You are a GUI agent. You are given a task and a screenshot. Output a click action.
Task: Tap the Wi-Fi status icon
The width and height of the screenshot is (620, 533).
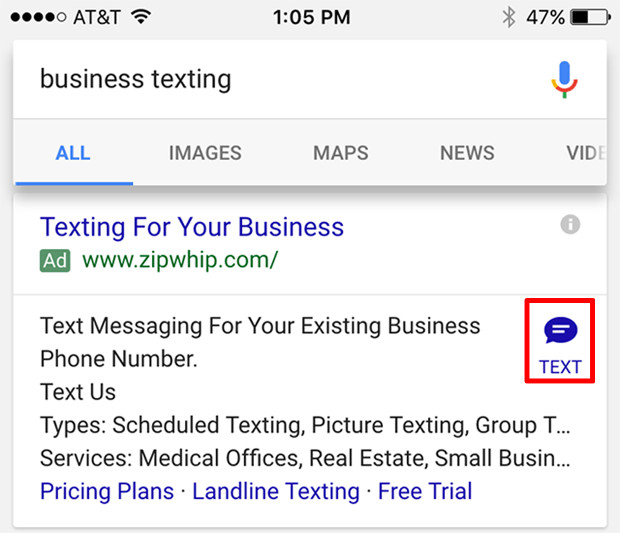click(x=141, y=17)
